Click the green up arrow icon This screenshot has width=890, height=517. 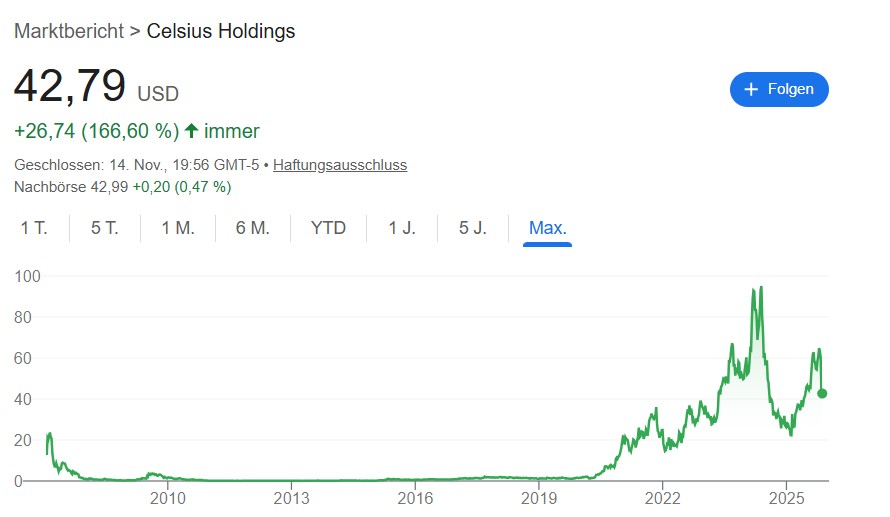point(191,131)
